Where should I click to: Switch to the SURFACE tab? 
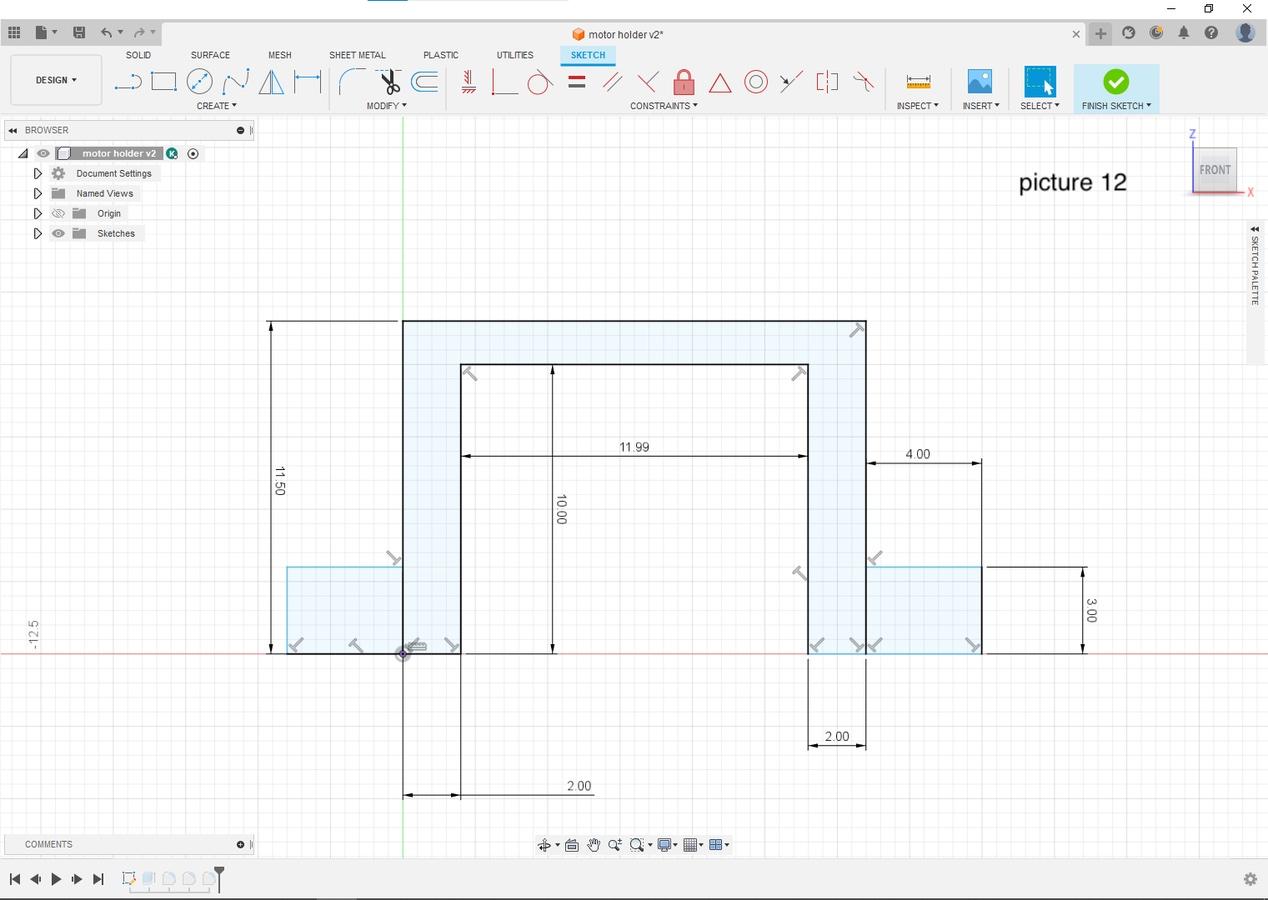tap(210, 55)
